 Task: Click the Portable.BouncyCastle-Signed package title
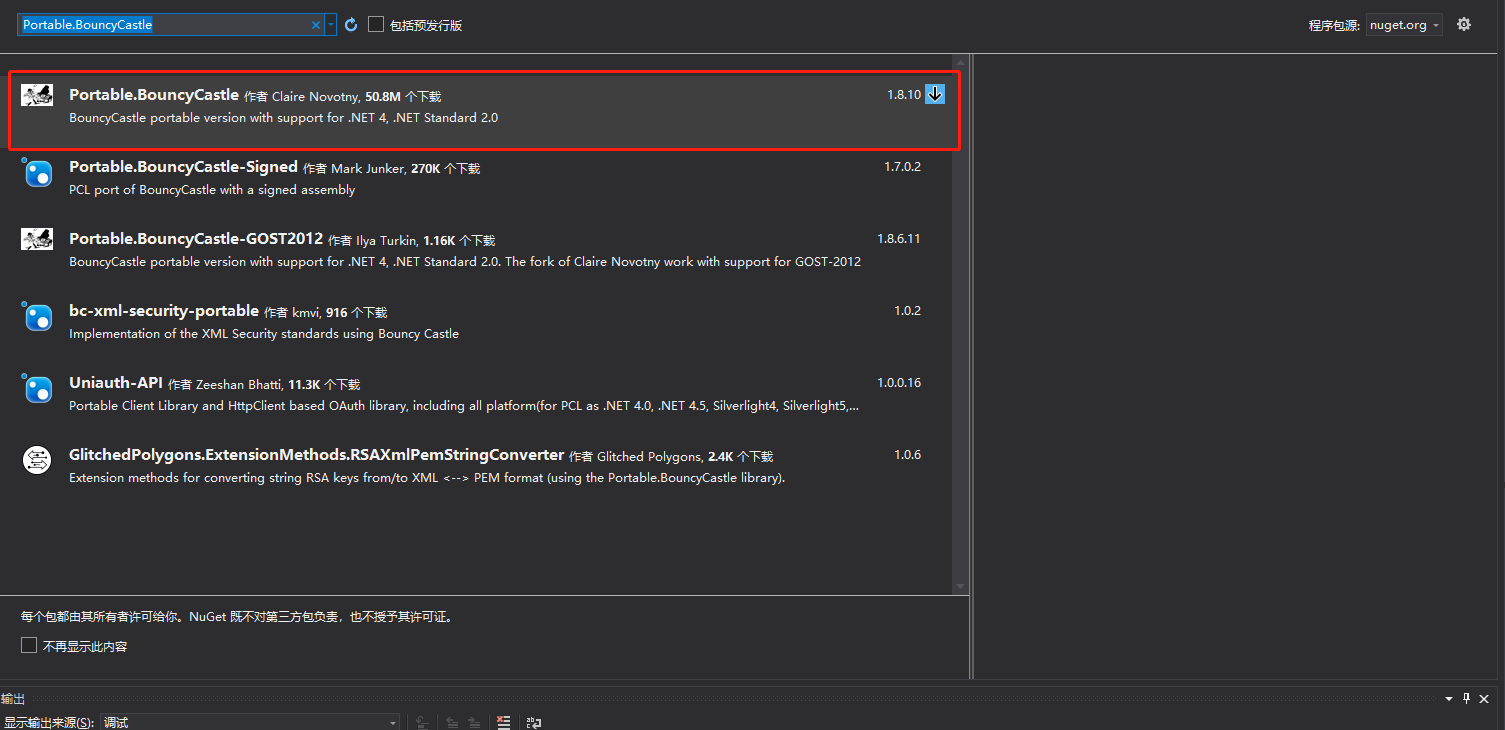(x=183, y=167)
